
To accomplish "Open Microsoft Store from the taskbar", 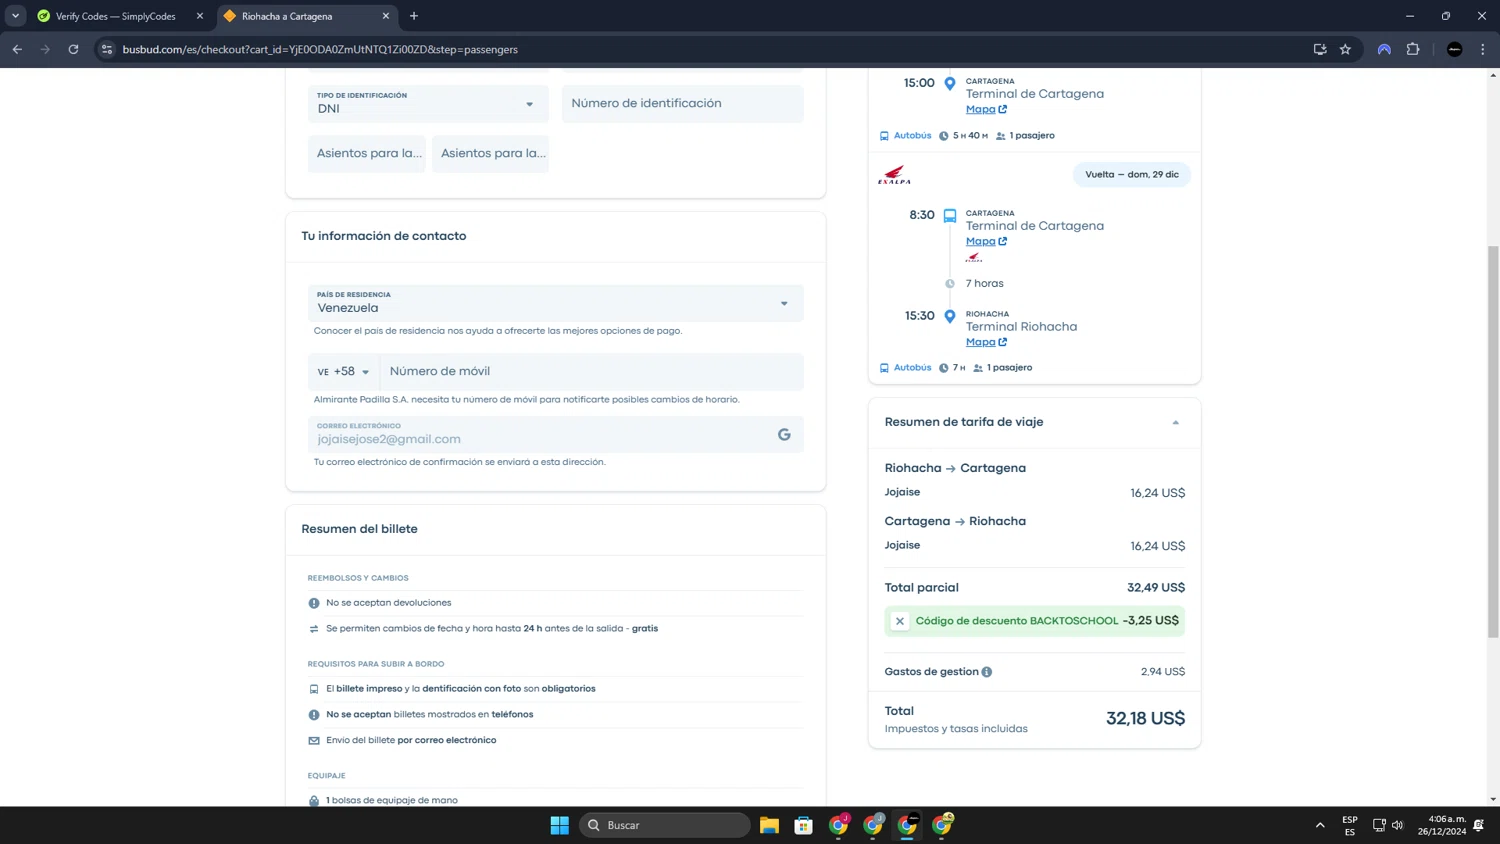I will (803, 825).
